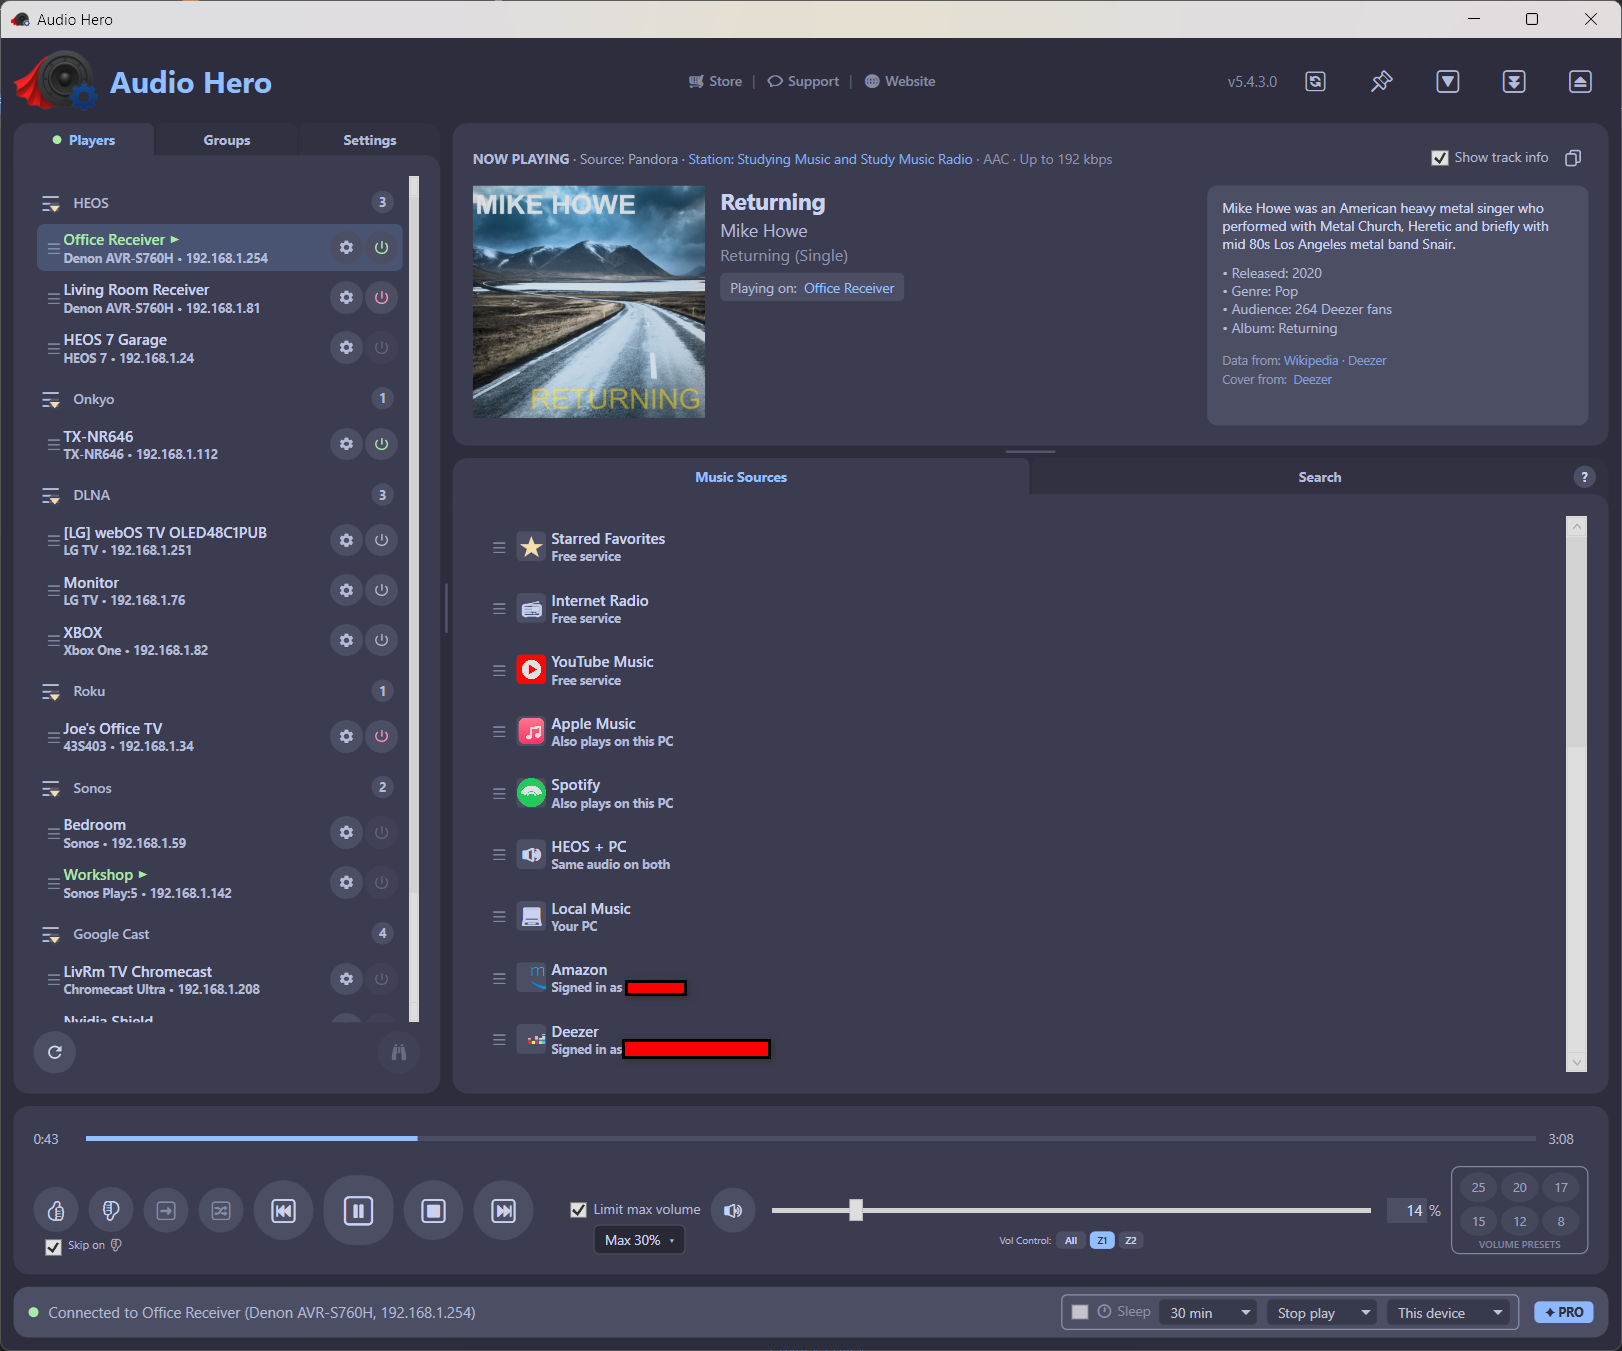1622x1351 pixels.
Task: Toggle power for Living Room Receiver
Action: coord(381,297)
